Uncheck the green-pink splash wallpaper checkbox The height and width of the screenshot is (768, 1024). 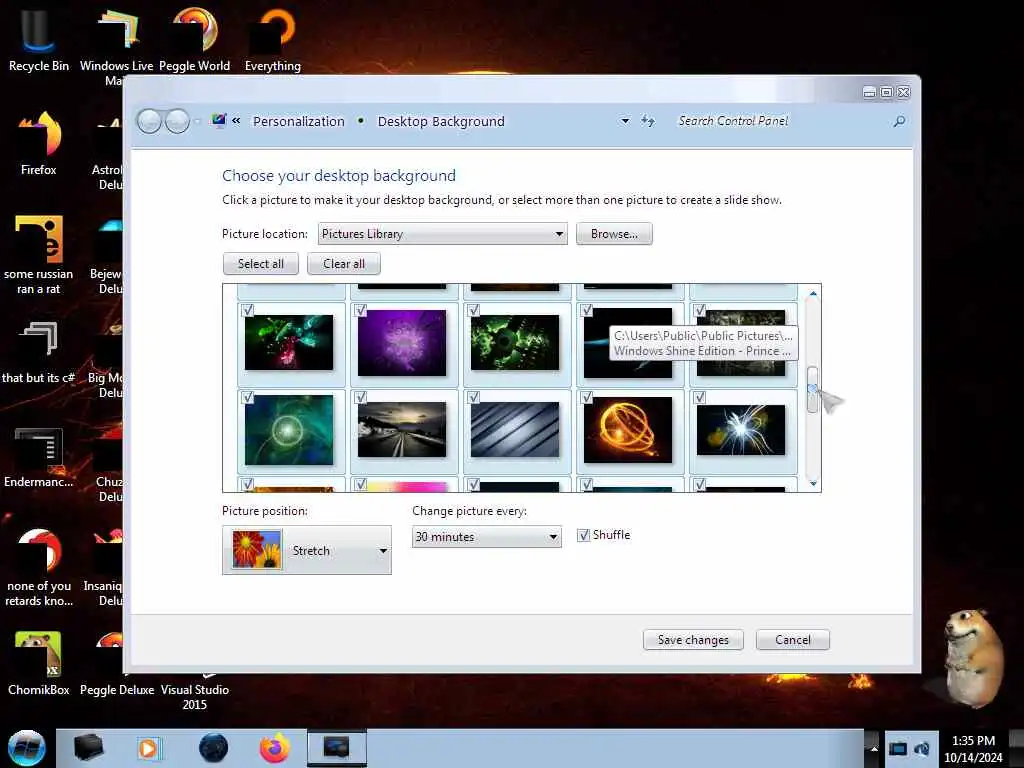pyautogui.click(x=248, y=310)
